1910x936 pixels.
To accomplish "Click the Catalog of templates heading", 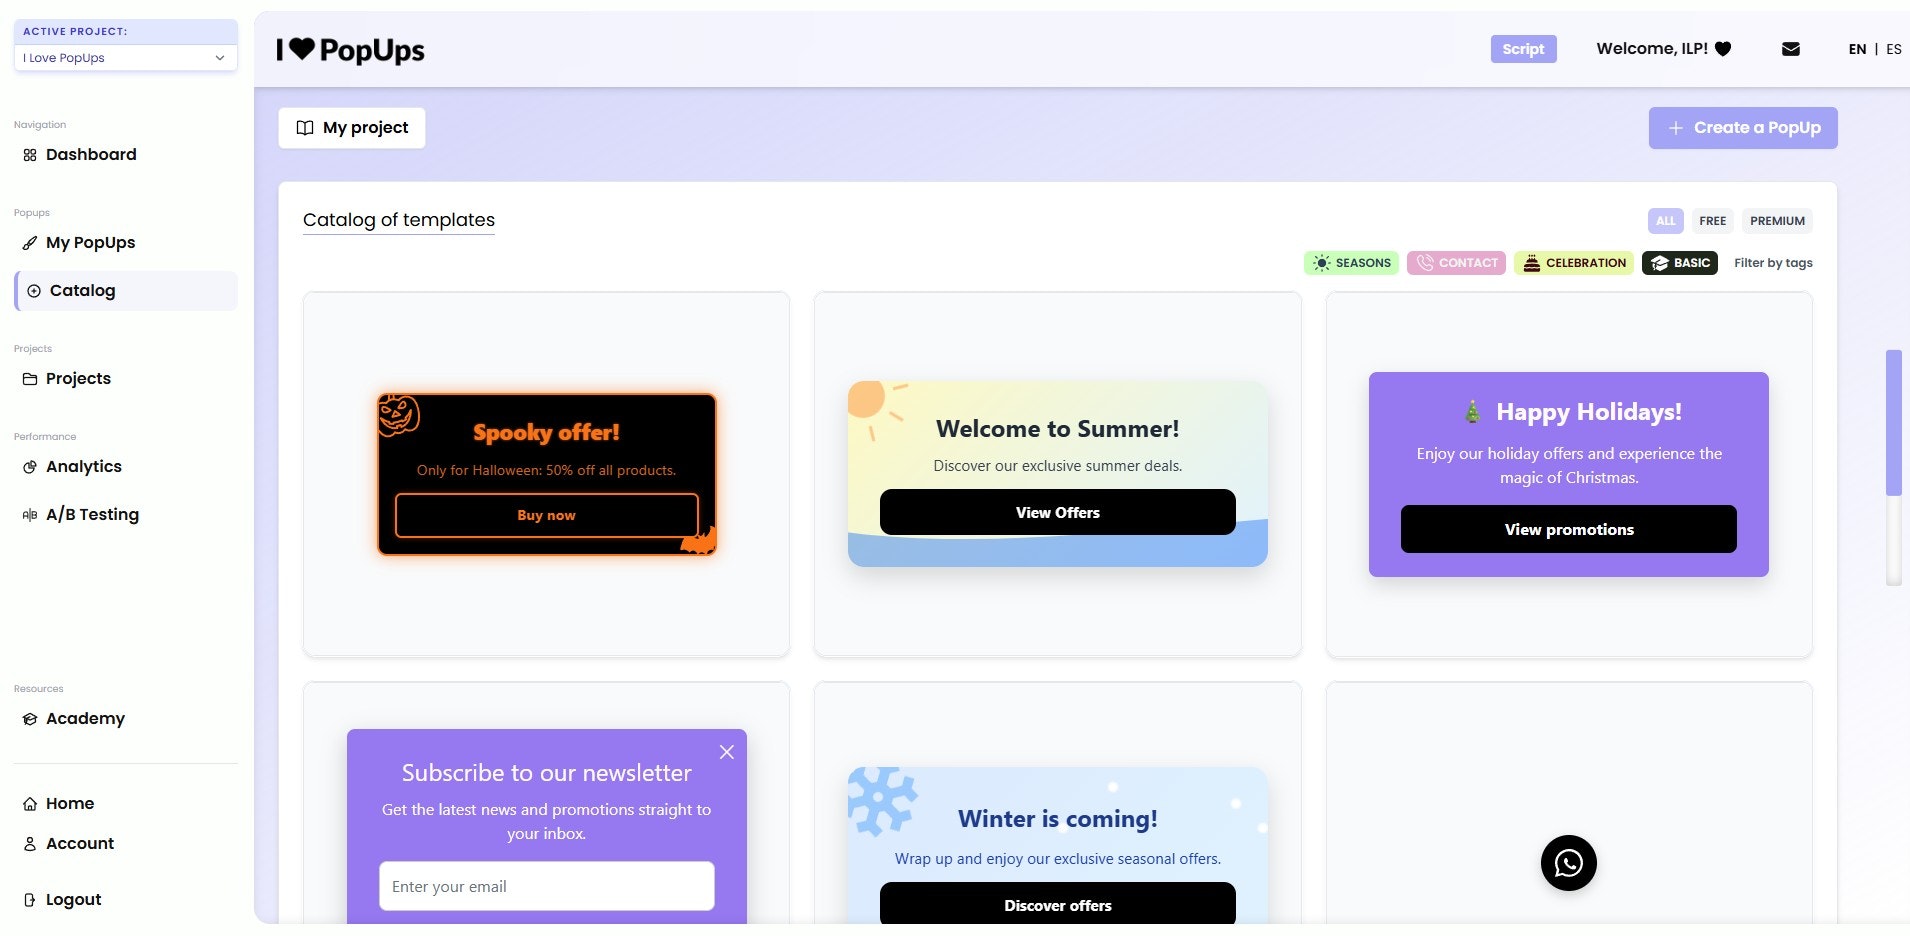I will pyautogui.click(x=399, y=220).
